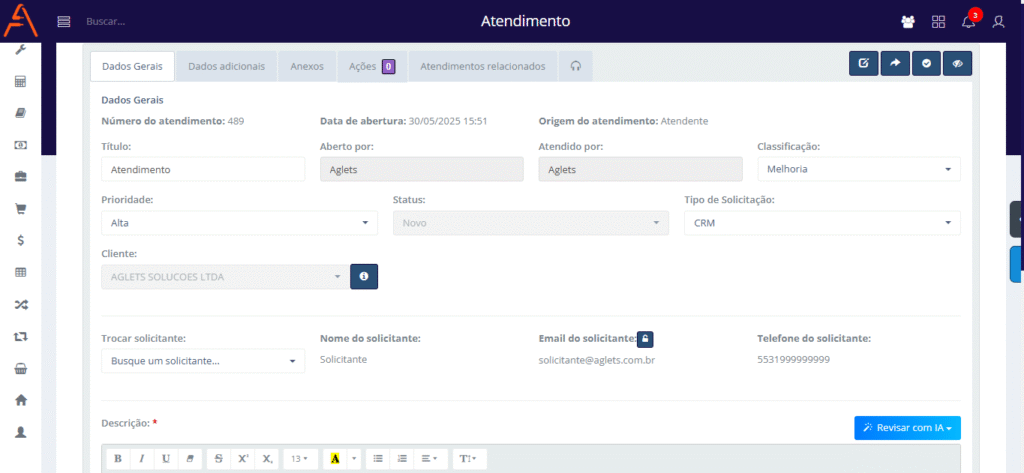Viewport: 1024px width, 473px height.
Task: Expand the Prioridade dropdown
Action: click(x=239, y=223)
